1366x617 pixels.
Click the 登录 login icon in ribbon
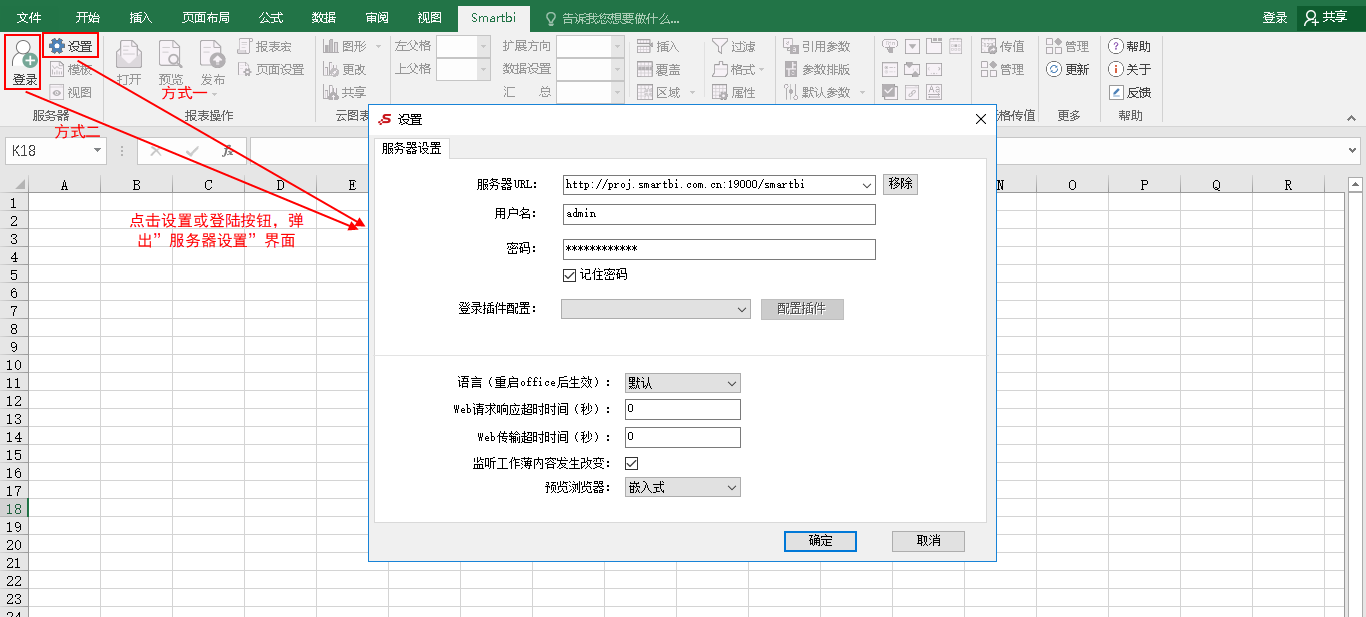click(24, 61)
